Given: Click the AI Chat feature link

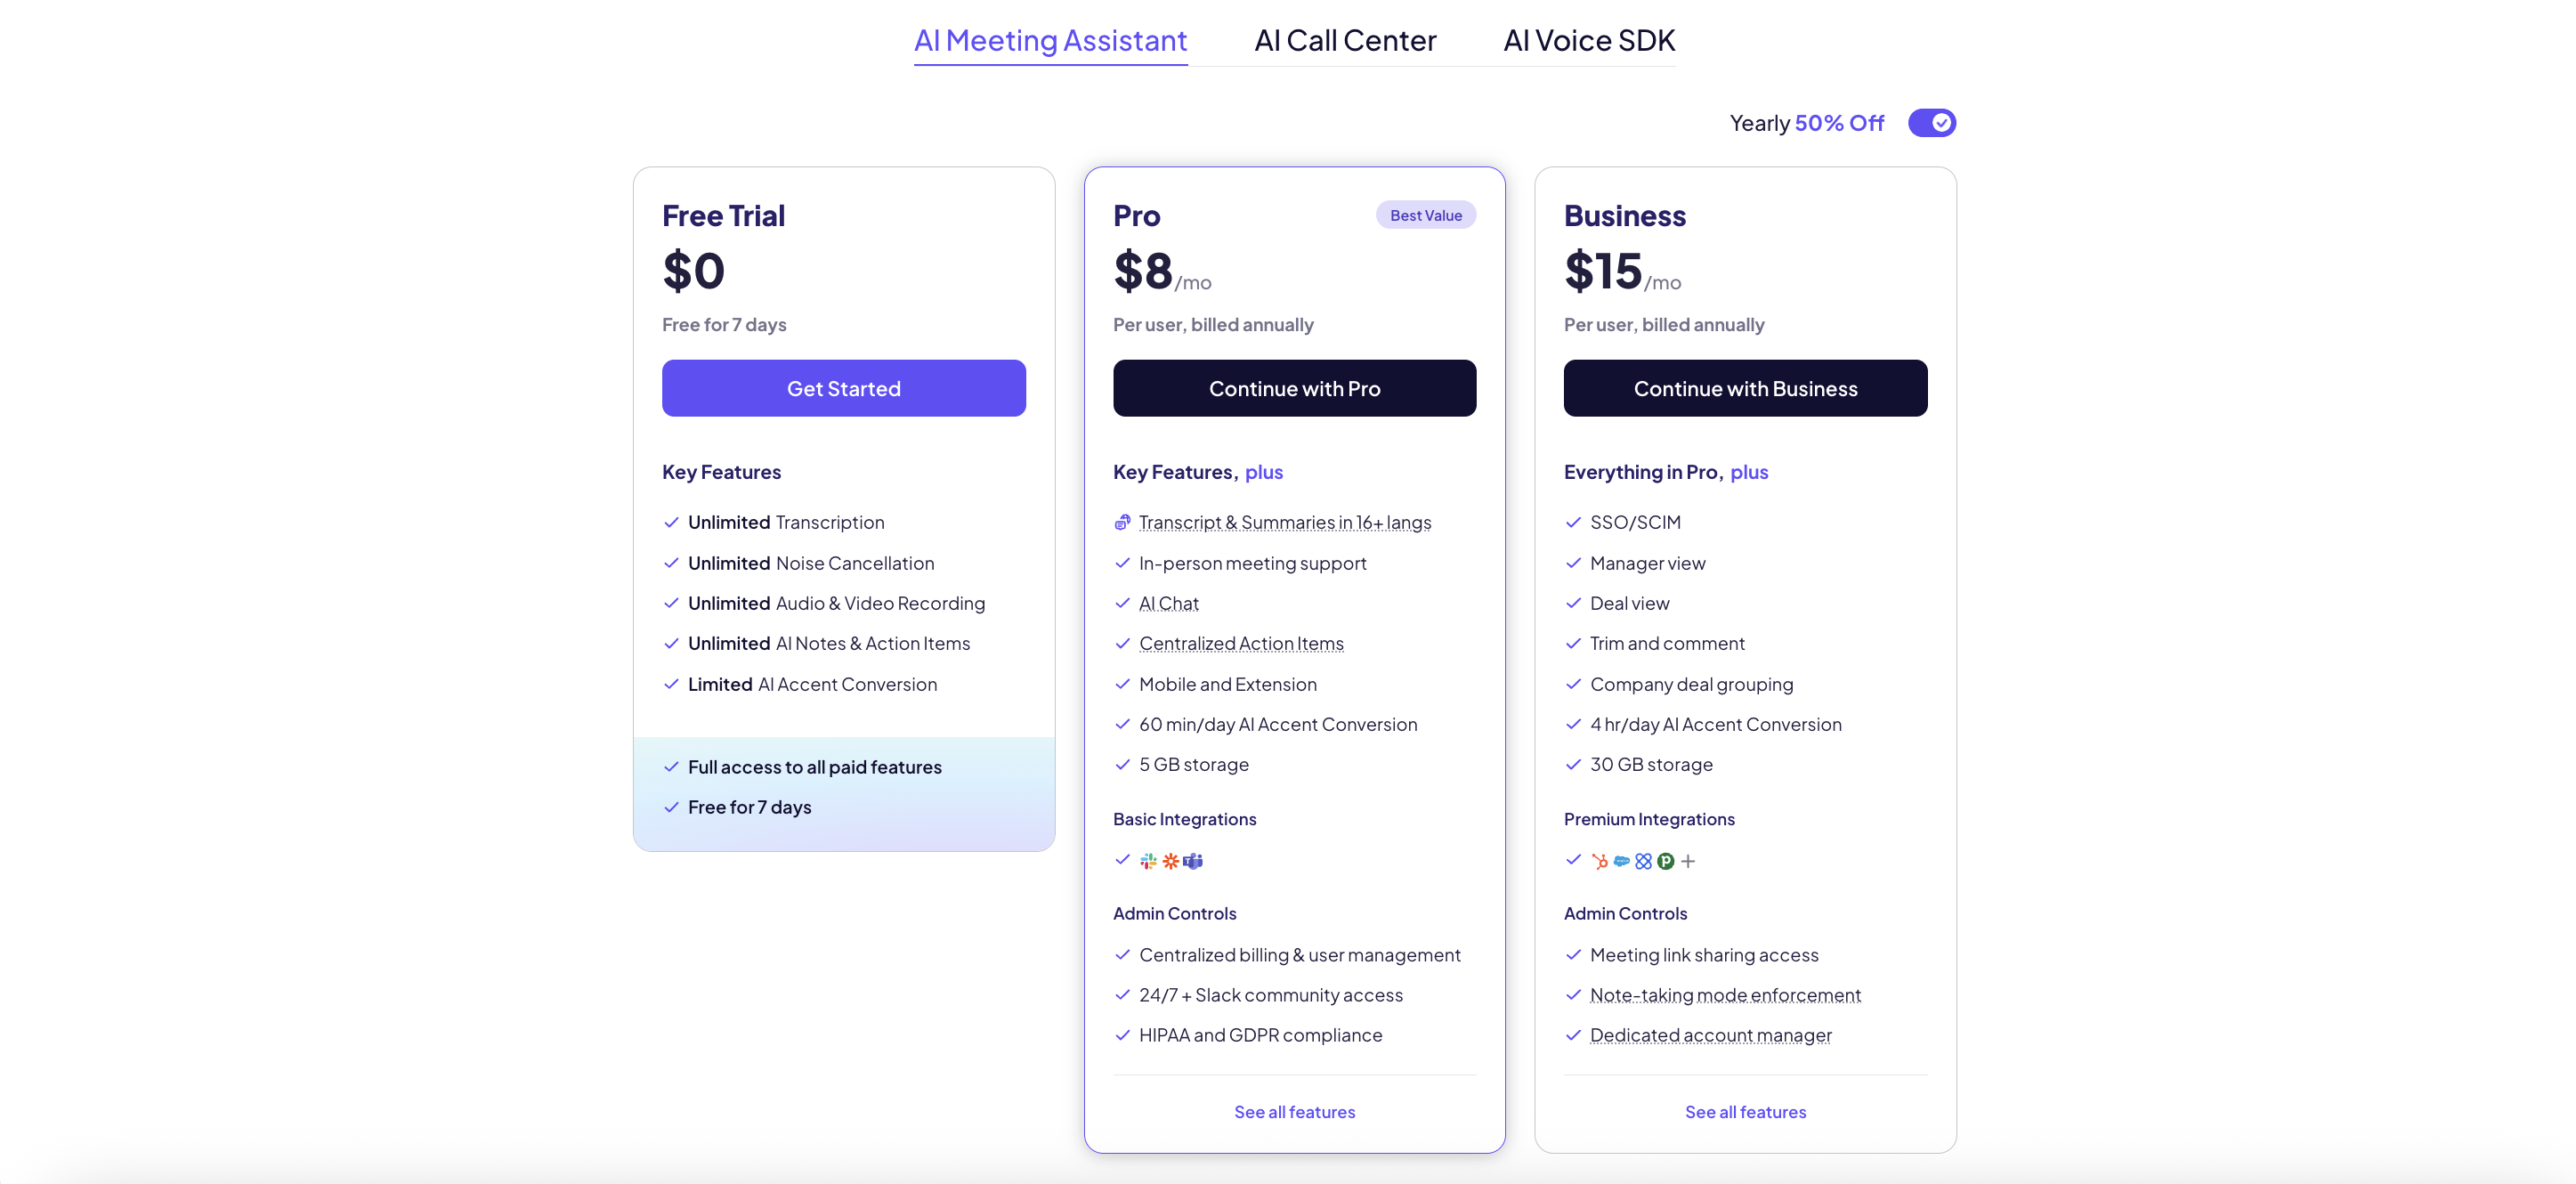Looking at the screenshot, I should [x=1168, y=603].
